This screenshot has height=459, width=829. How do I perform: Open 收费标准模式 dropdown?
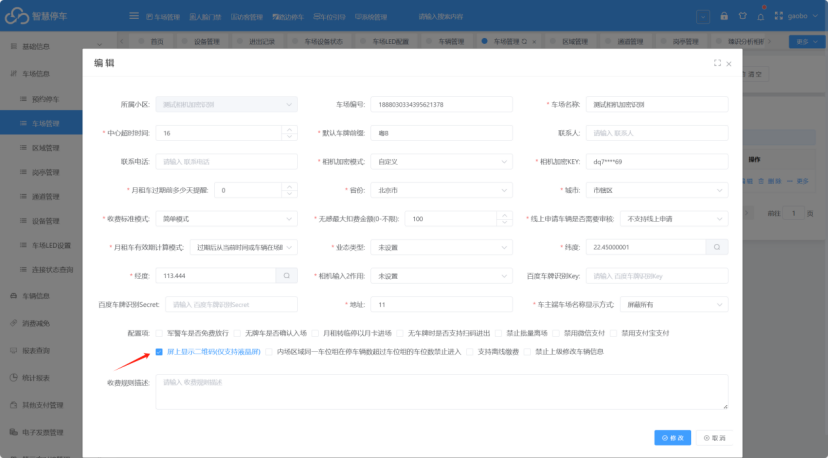pos(226,218)
